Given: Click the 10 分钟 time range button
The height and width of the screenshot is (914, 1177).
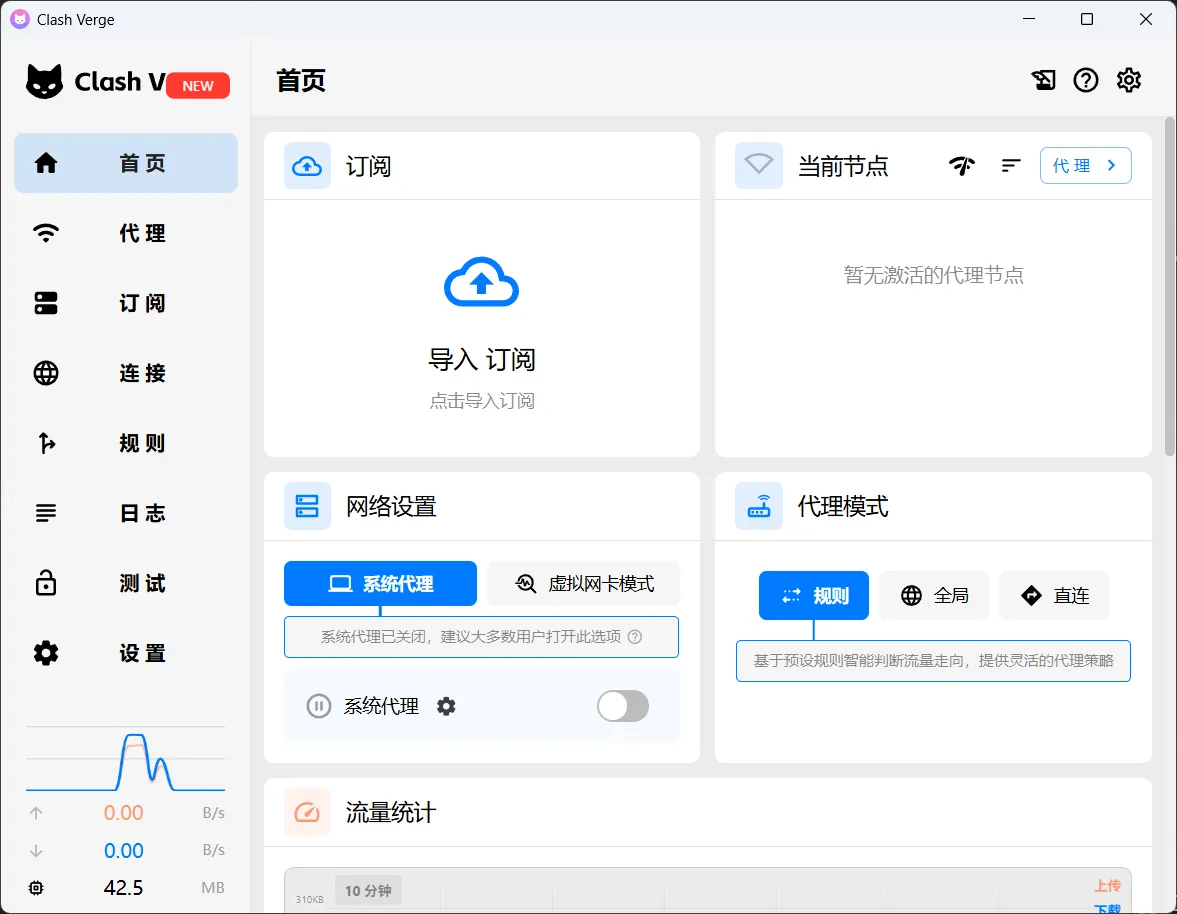Looking at the screenshot, I should [368, 891].
